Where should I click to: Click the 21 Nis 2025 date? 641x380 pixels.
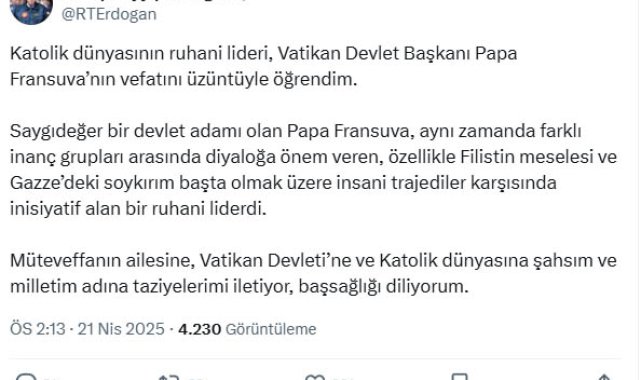[x=121, y=329]
